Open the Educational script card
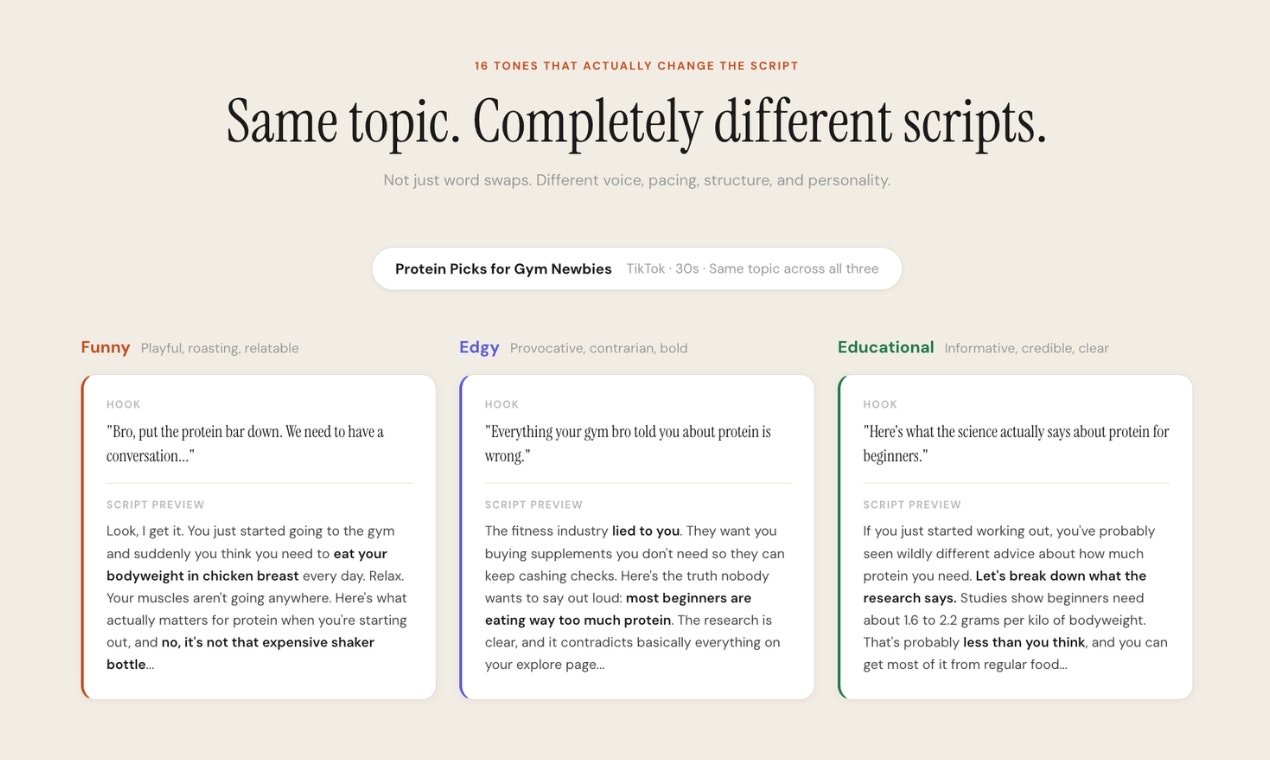 [1015, 535]
